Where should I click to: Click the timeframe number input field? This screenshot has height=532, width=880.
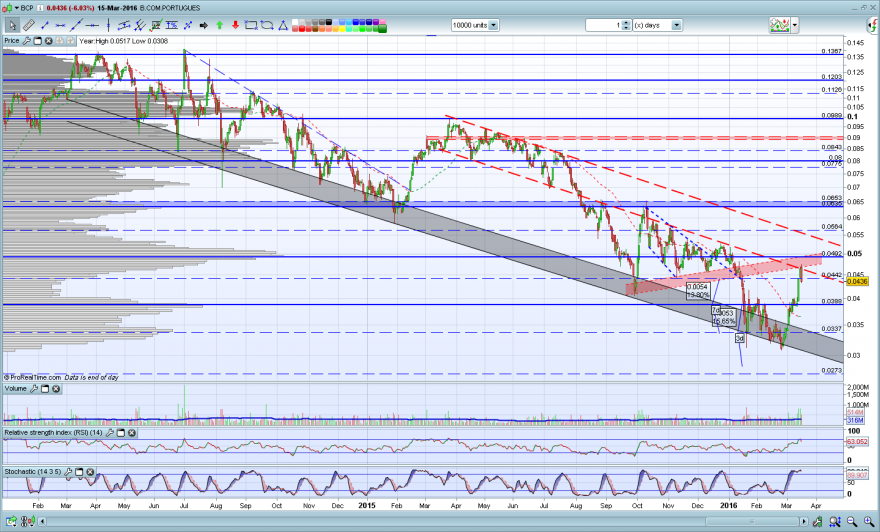604,25
